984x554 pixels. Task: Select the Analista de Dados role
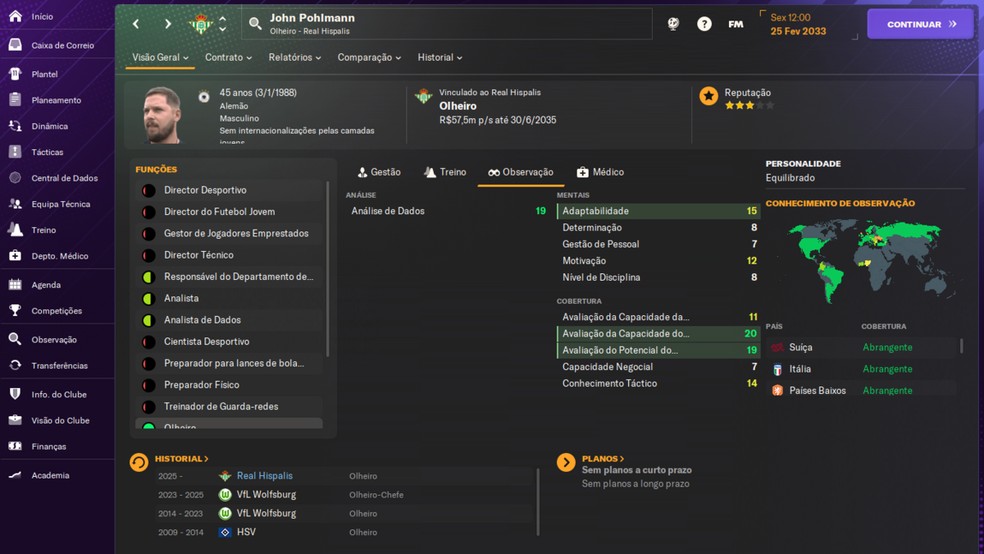(202, 320)
